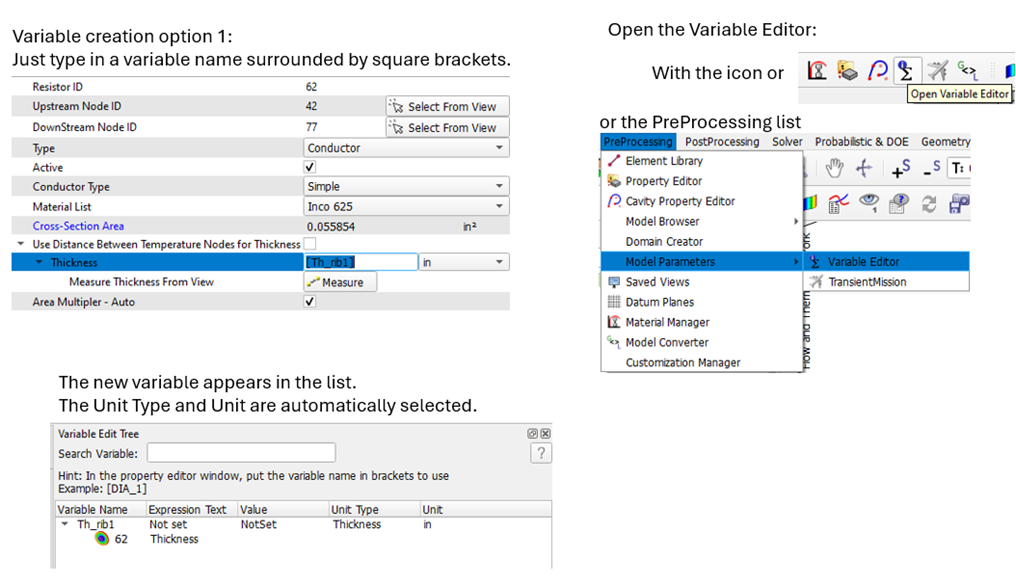Enable Use Distance Between Temperature Nodes checkbox
This screenshot has height=586, width=1016.
click(310, 244)
